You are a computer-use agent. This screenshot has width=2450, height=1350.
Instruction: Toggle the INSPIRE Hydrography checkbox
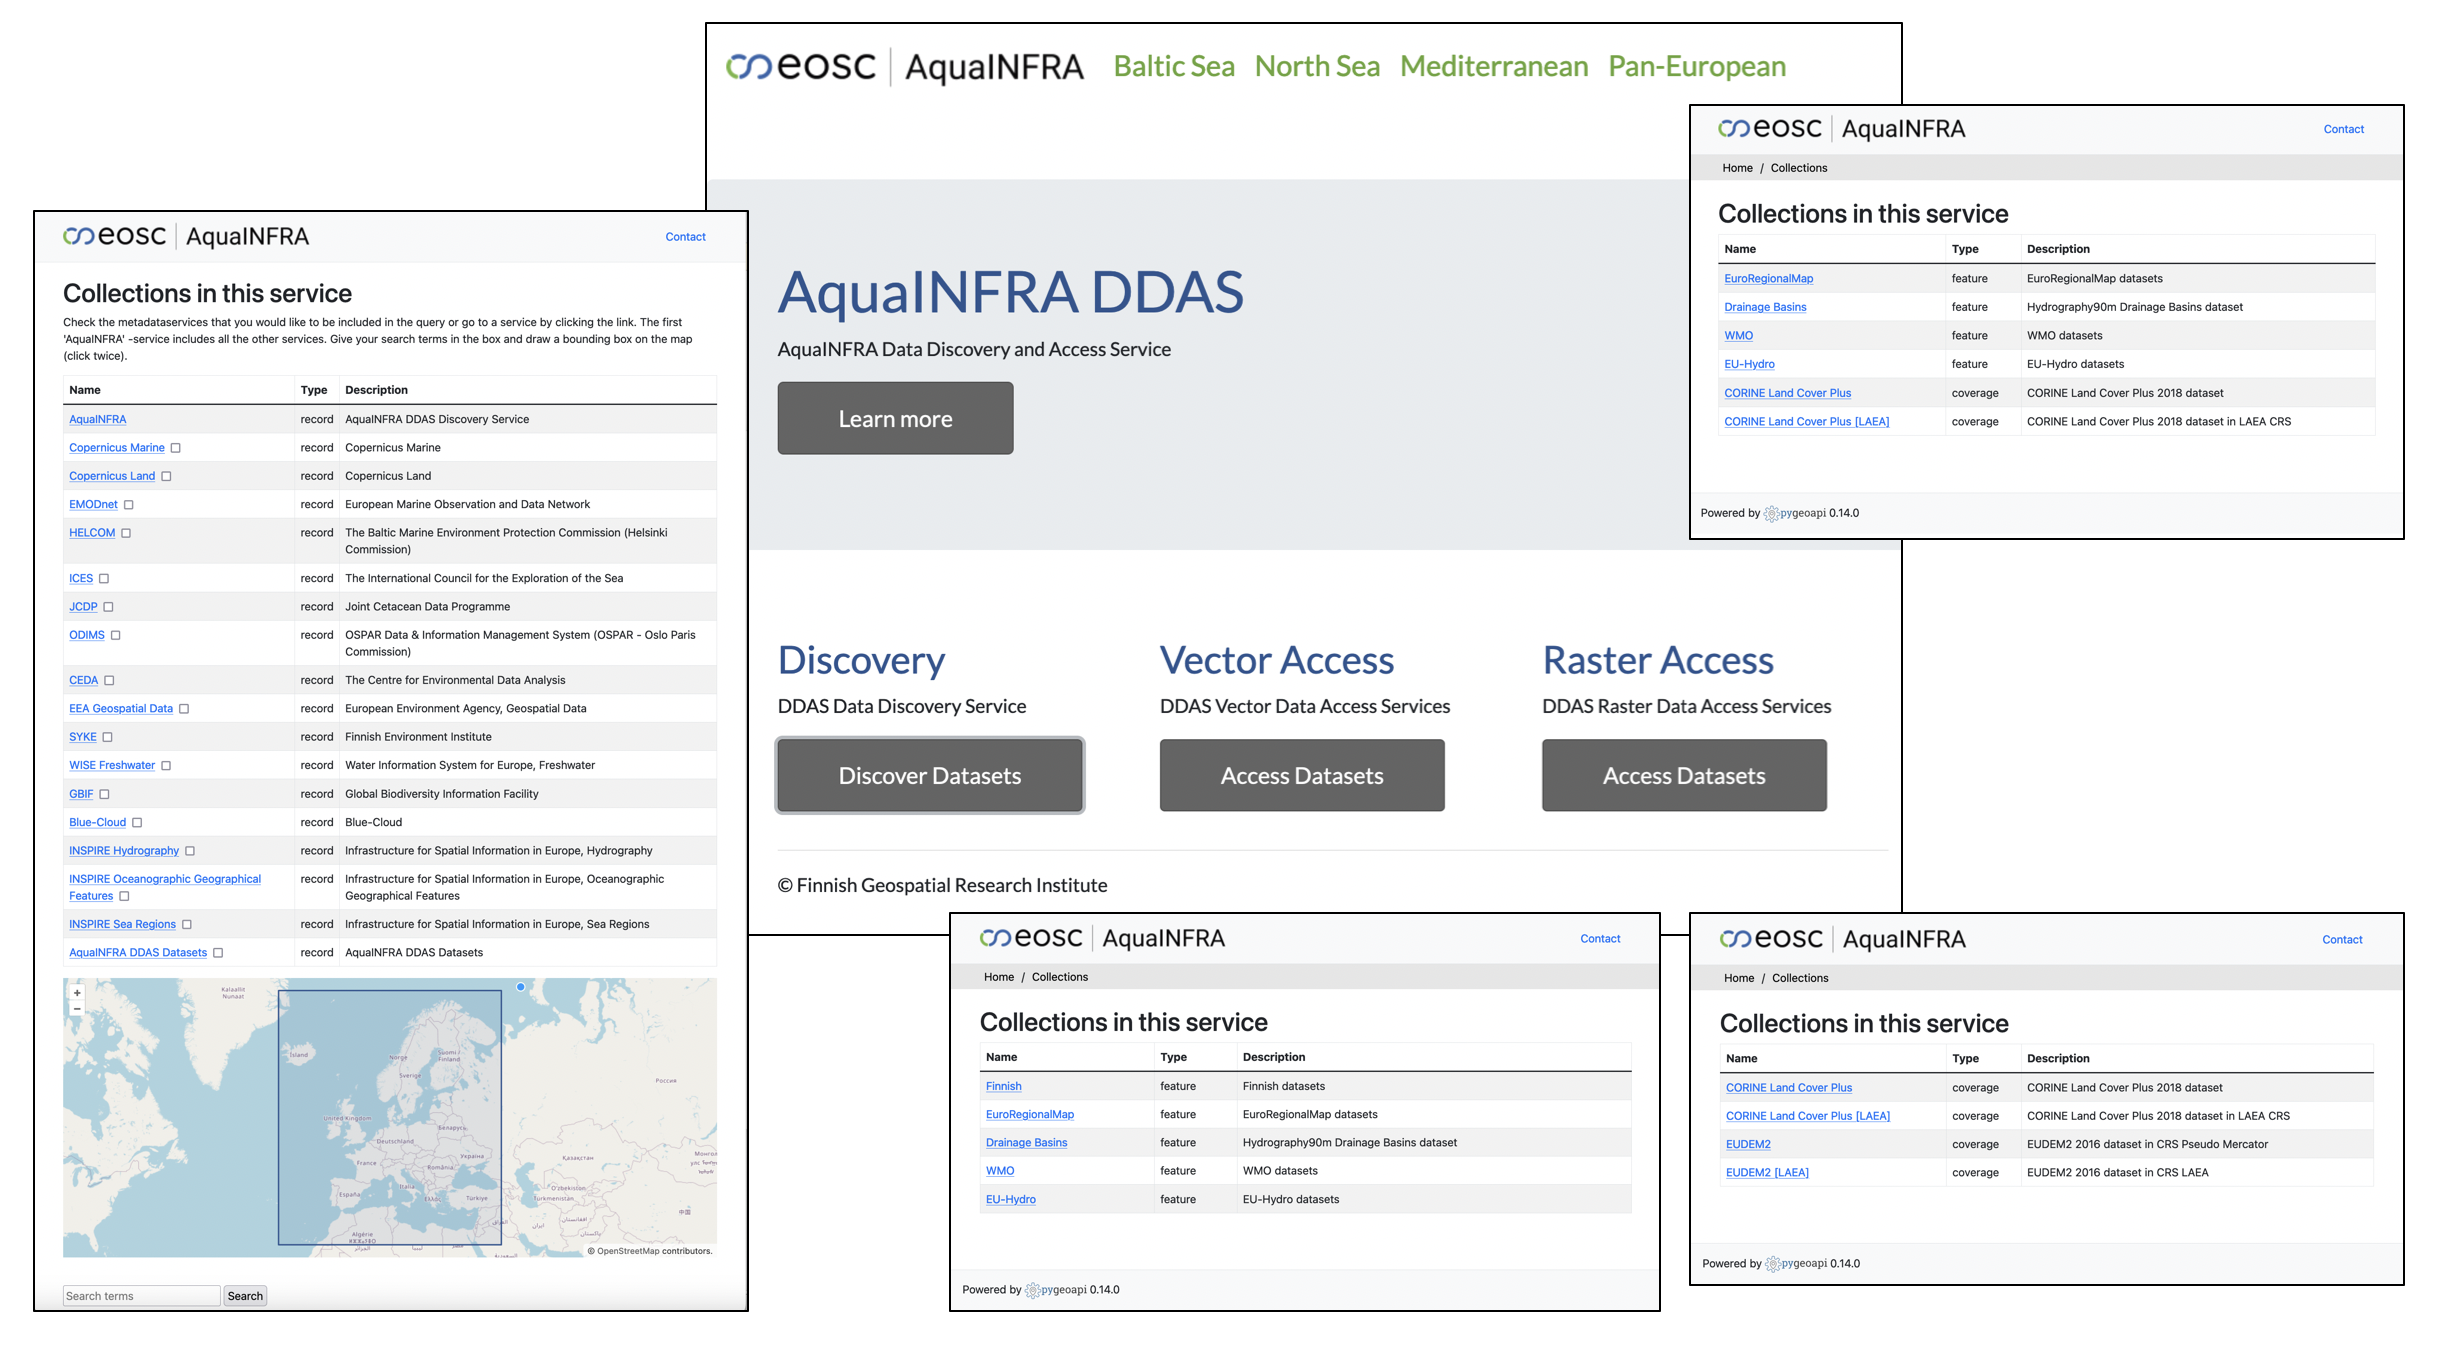coord(190,851)
